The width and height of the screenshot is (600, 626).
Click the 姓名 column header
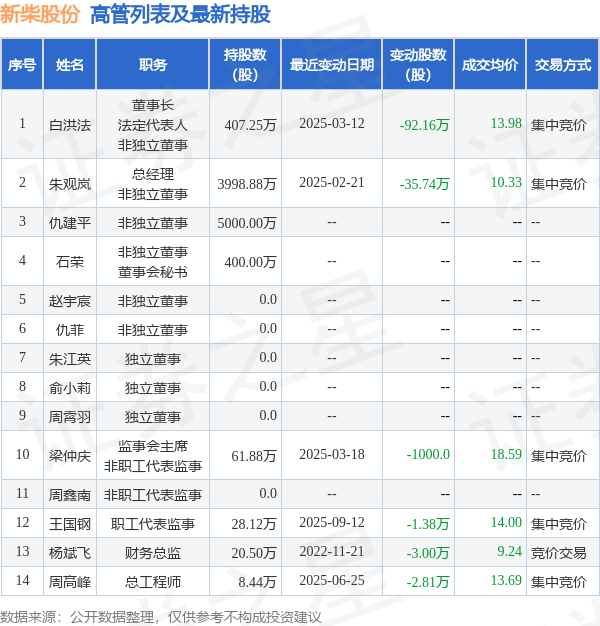(x=69, y=64)
